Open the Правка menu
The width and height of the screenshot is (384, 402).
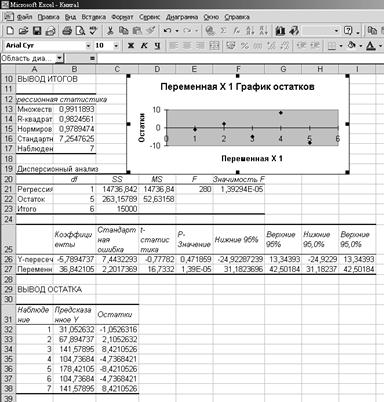pos(48,17)
